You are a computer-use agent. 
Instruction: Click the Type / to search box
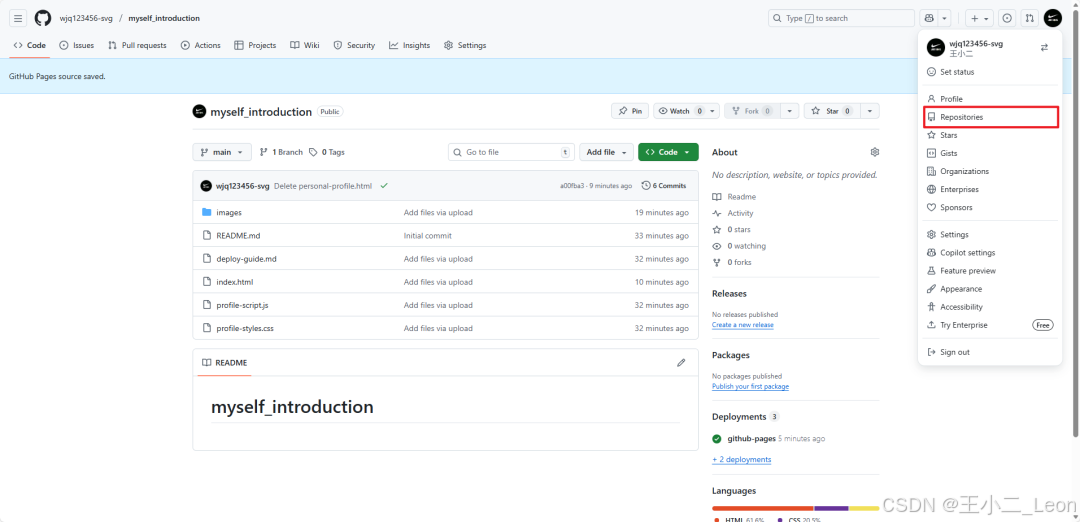[841, 18]
